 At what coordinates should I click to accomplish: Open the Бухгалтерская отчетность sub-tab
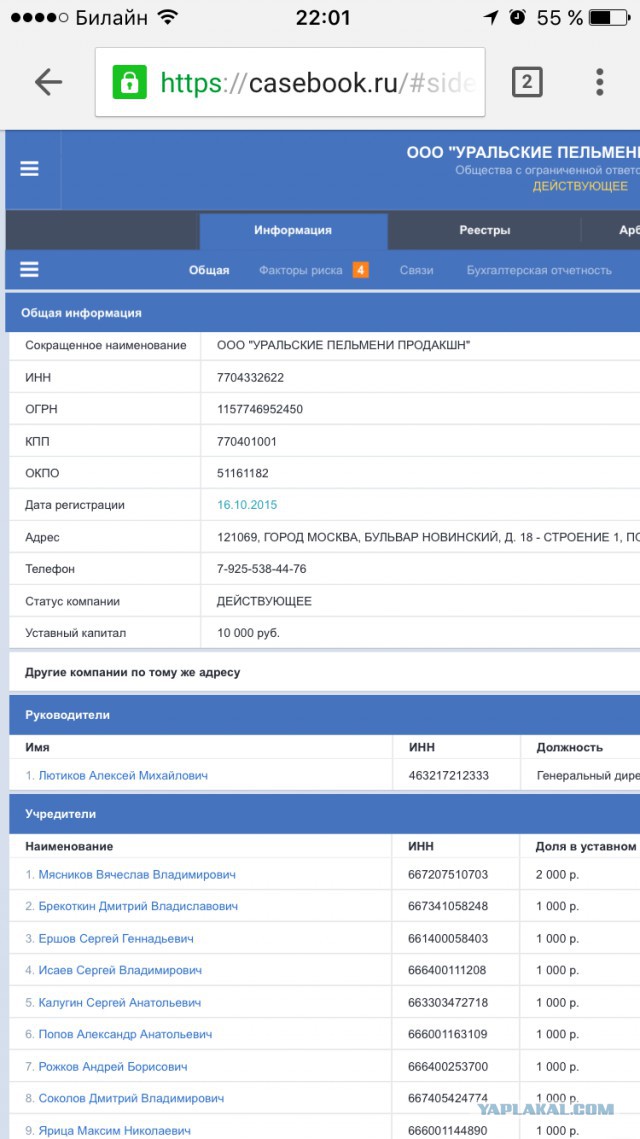coord(539,270)
